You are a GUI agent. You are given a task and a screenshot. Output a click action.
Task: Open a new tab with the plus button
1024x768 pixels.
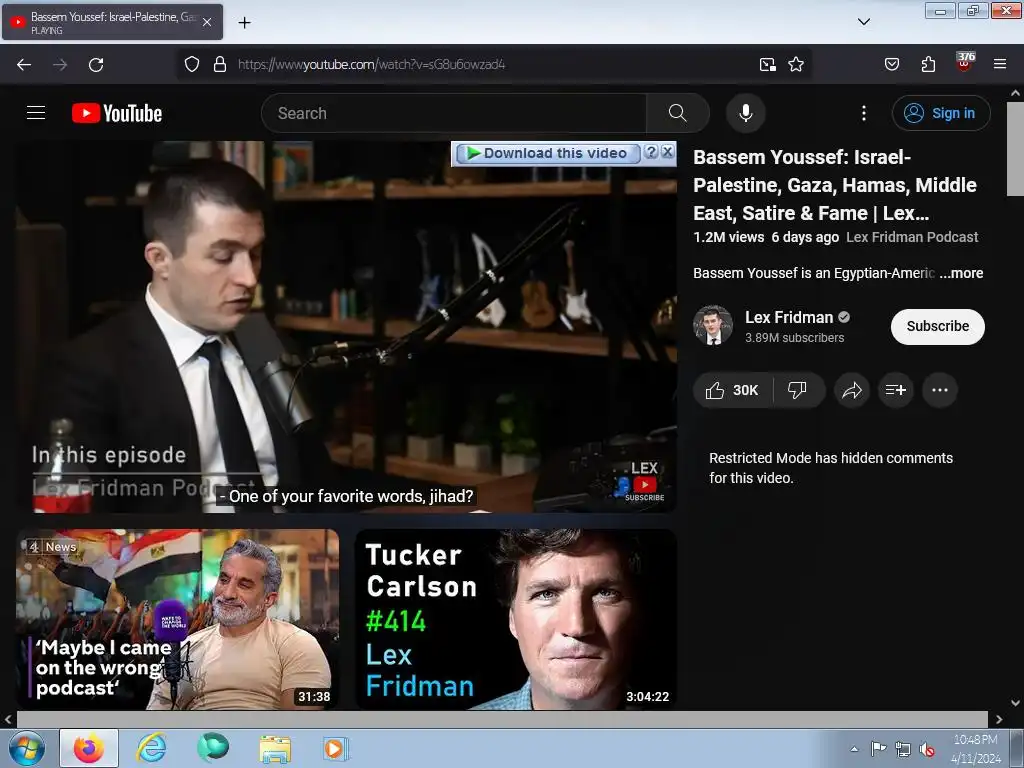(x=244, y=23)
